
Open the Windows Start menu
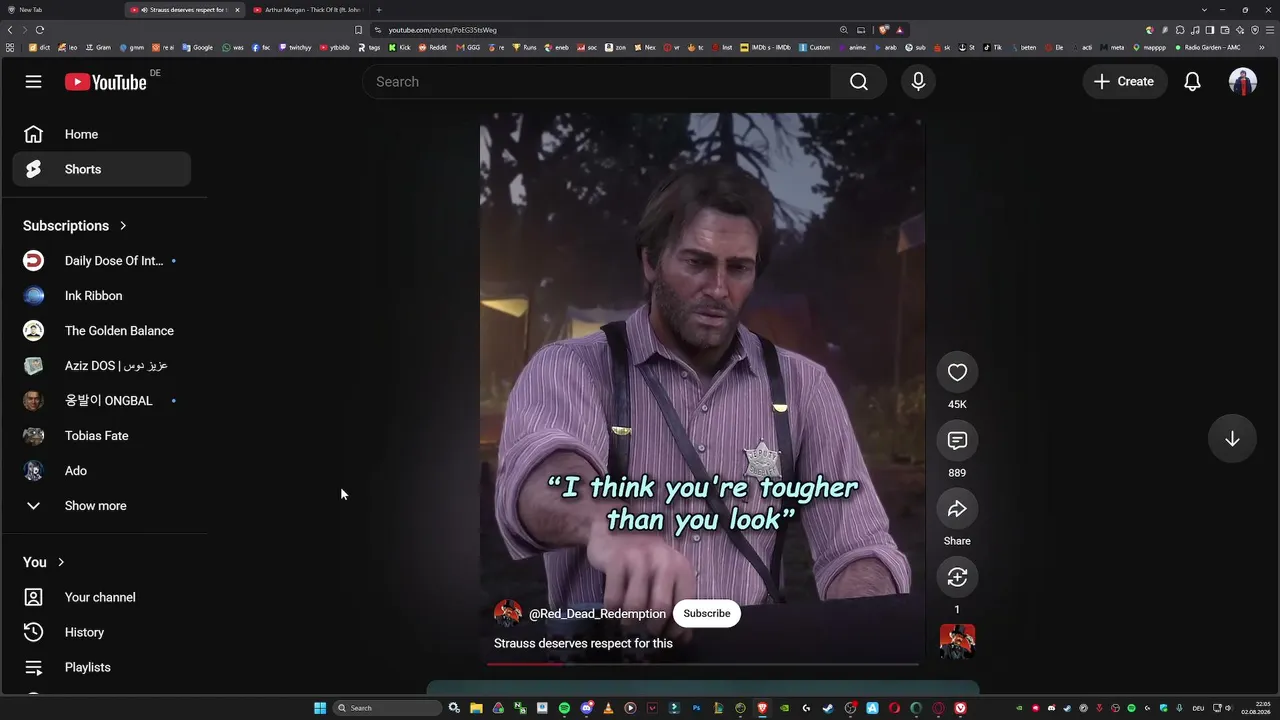320,708
